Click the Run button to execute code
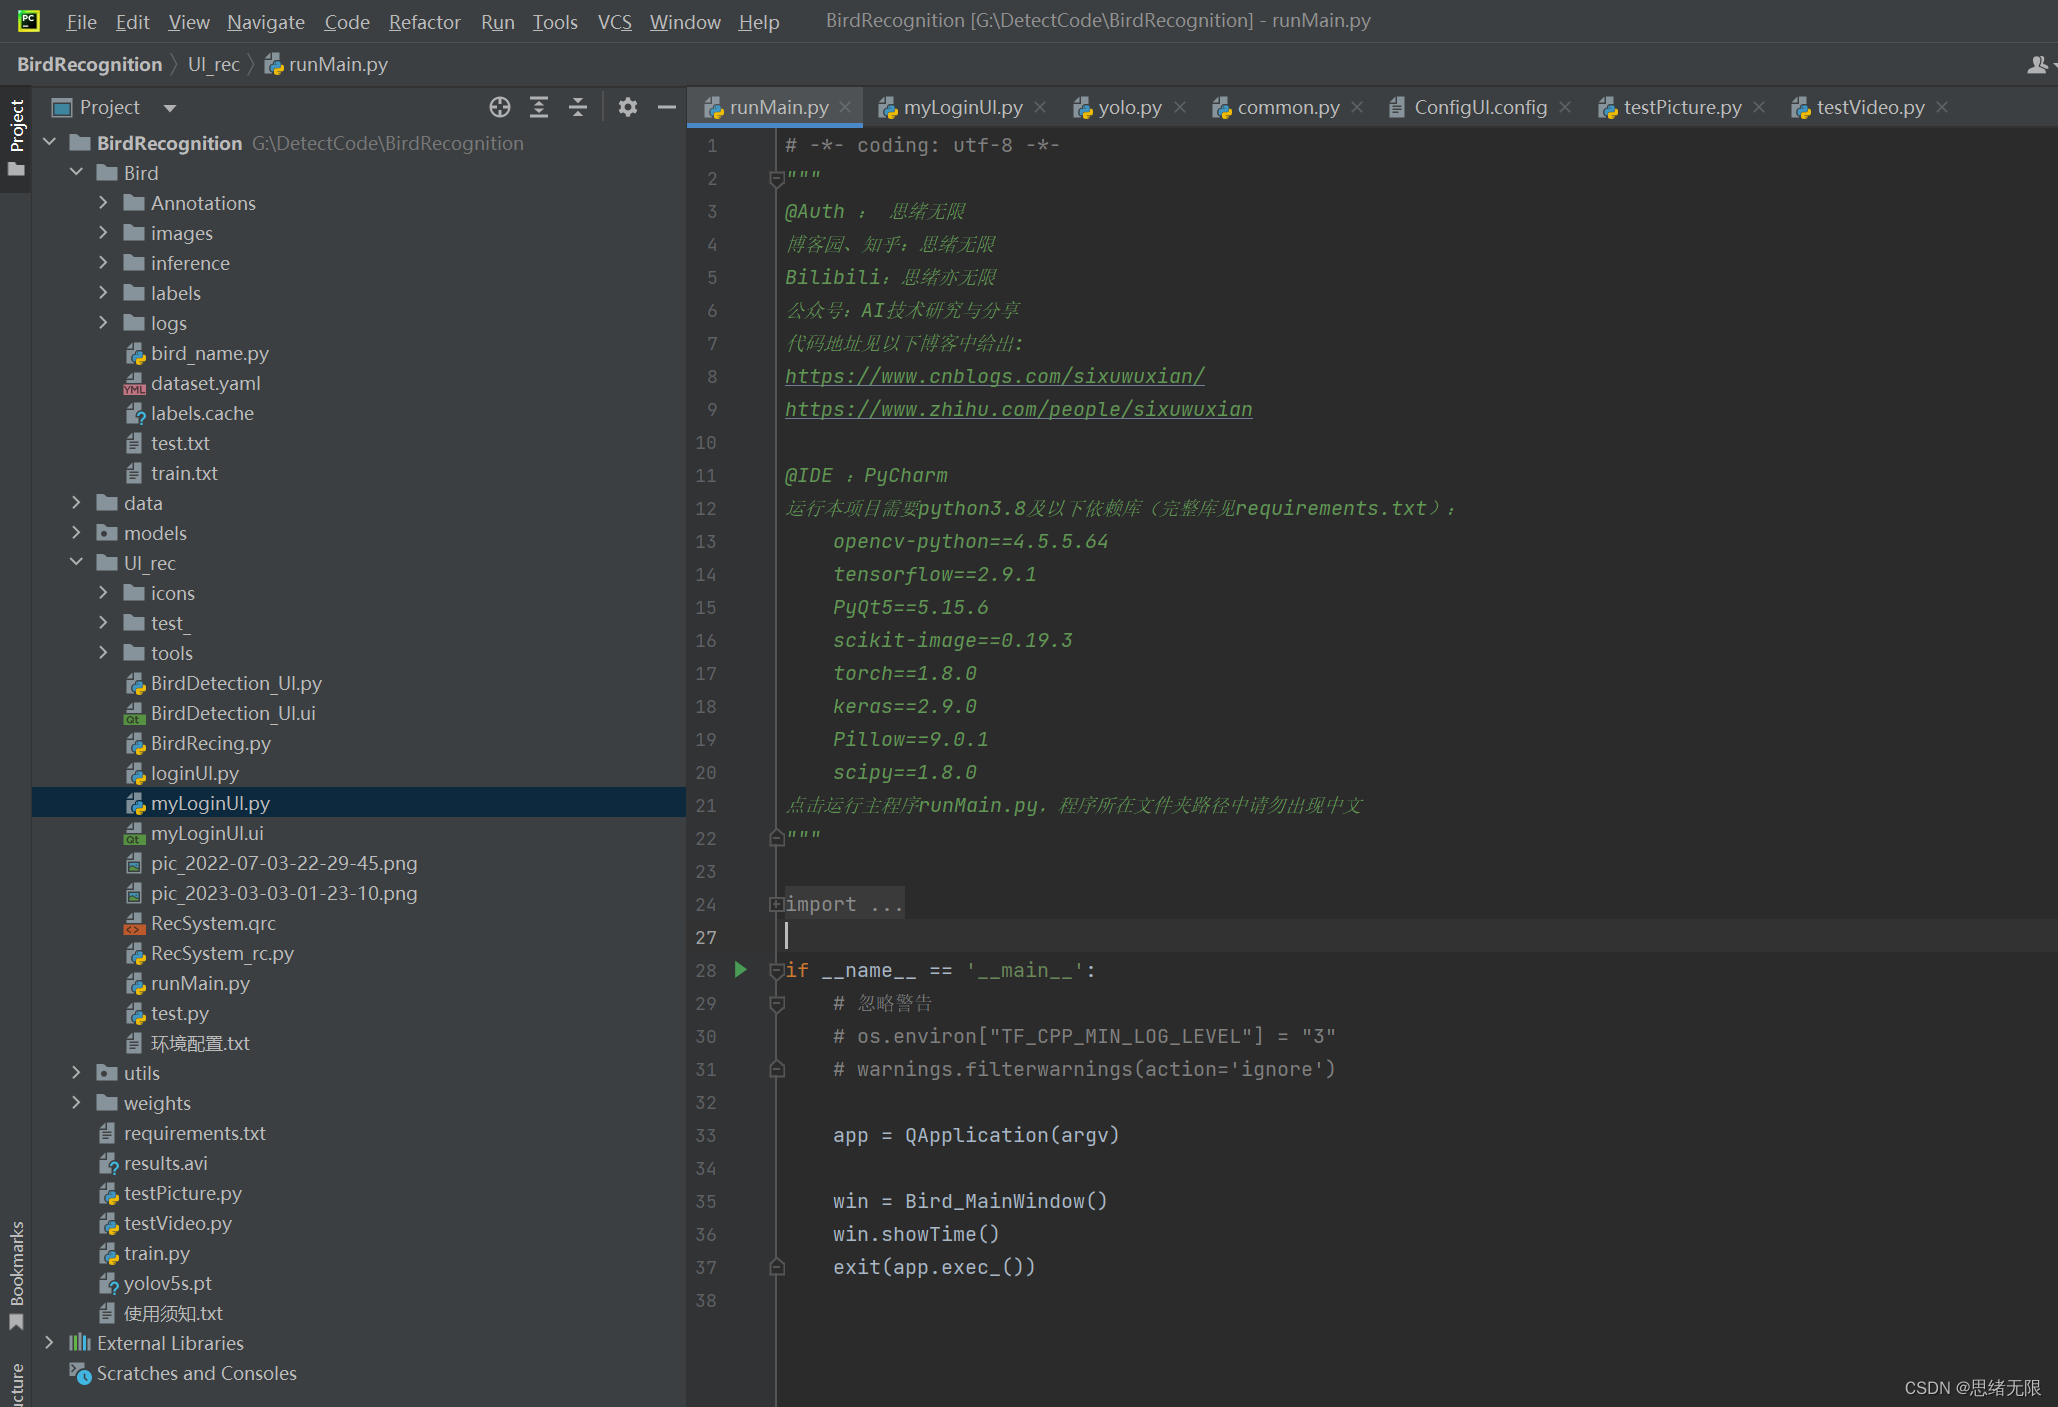The image size is (2058, 1407). coord(740,969)
